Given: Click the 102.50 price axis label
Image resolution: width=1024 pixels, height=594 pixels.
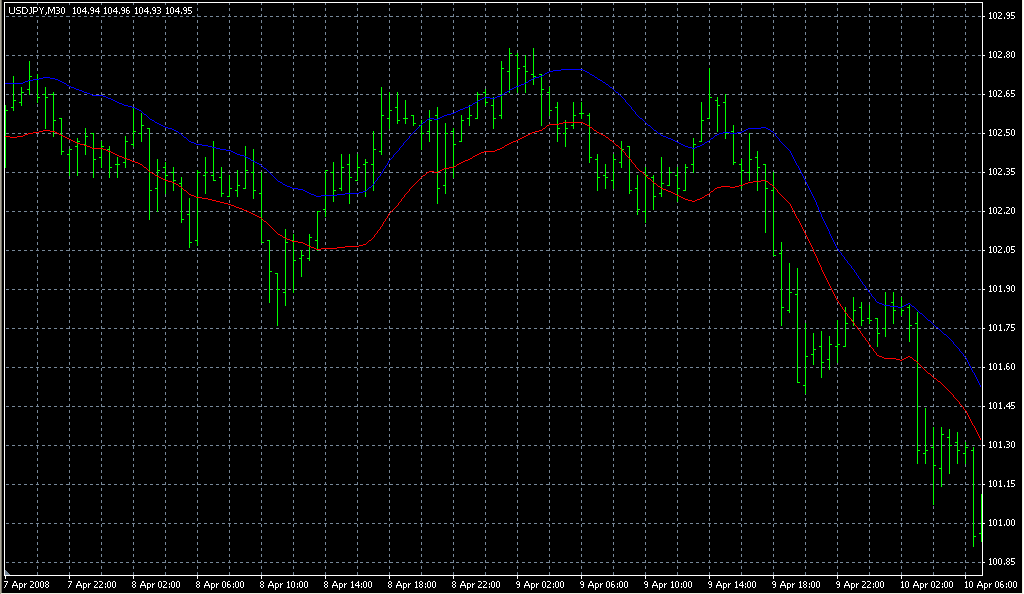Looking at the screenshot, I should [1001, 133].
